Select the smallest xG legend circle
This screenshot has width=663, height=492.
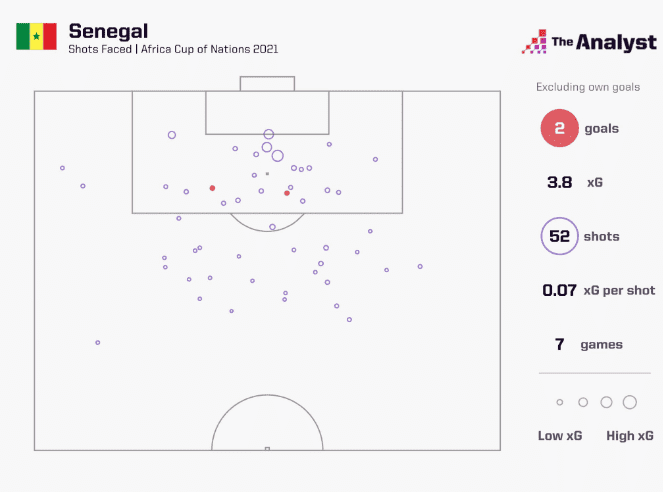pyautogui.click(x=560, y=402)
